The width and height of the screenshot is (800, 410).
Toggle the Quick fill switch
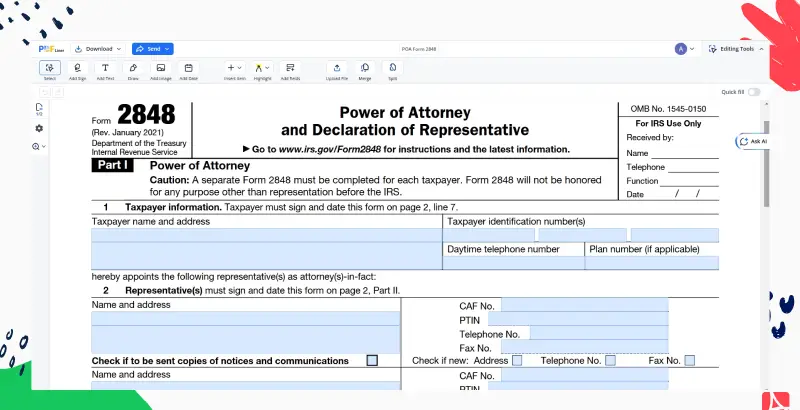754,92
